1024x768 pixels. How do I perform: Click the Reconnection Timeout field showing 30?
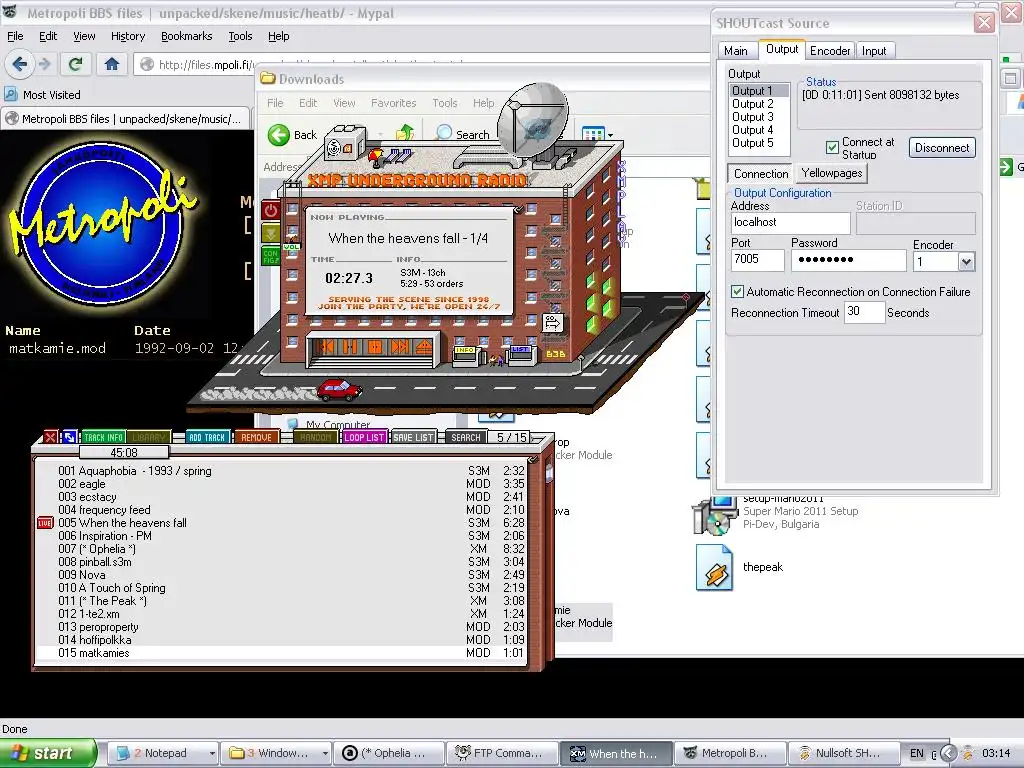click(x=864, y=312)
